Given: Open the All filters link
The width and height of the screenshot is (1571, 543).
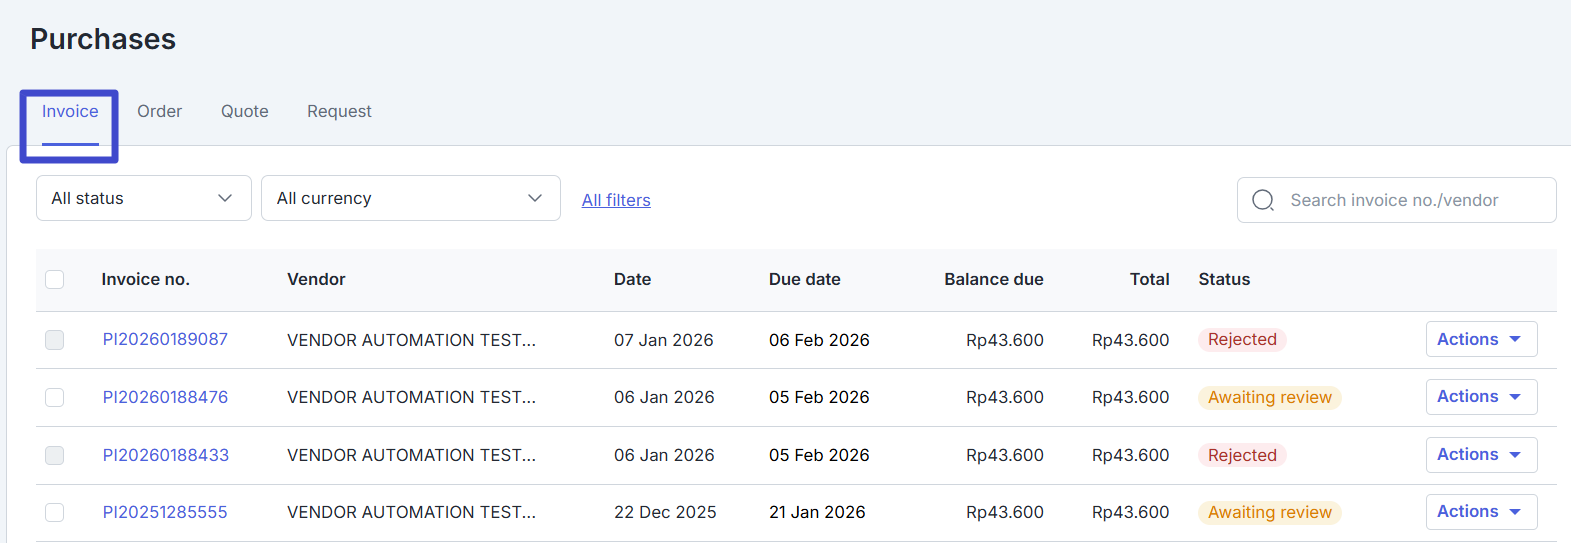Looking at the screenshot, I should pyautogui.click(x=616, y=200).
